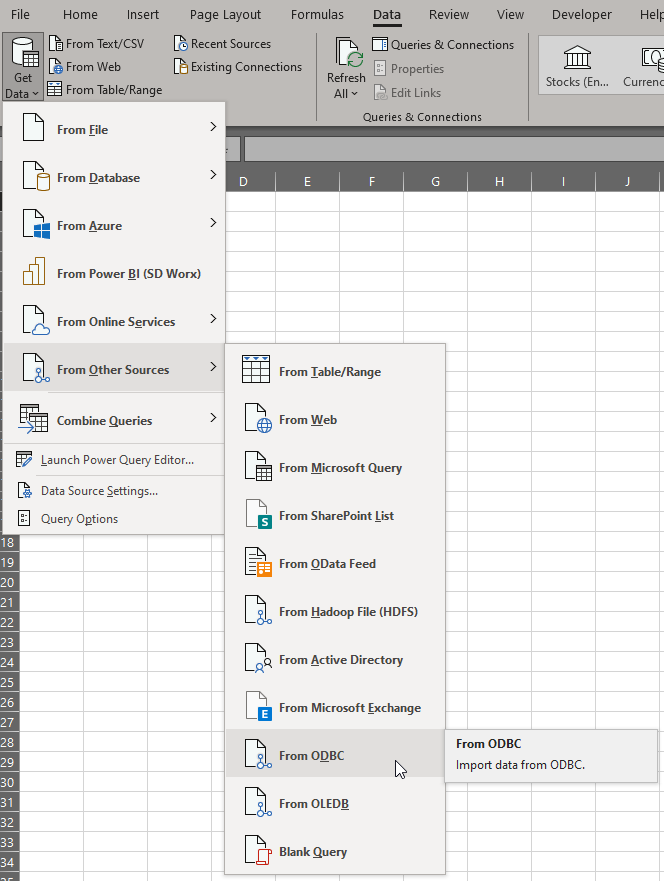Click the From Active Directory icon
The image size is (664, 881).
point(258,658)
